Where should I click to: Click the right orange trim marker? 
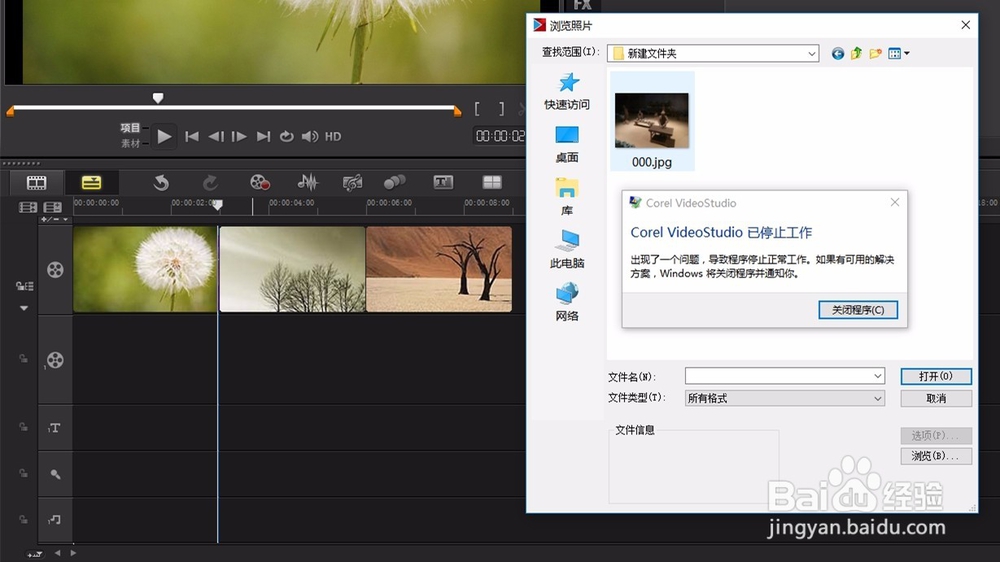coord(457,112)
